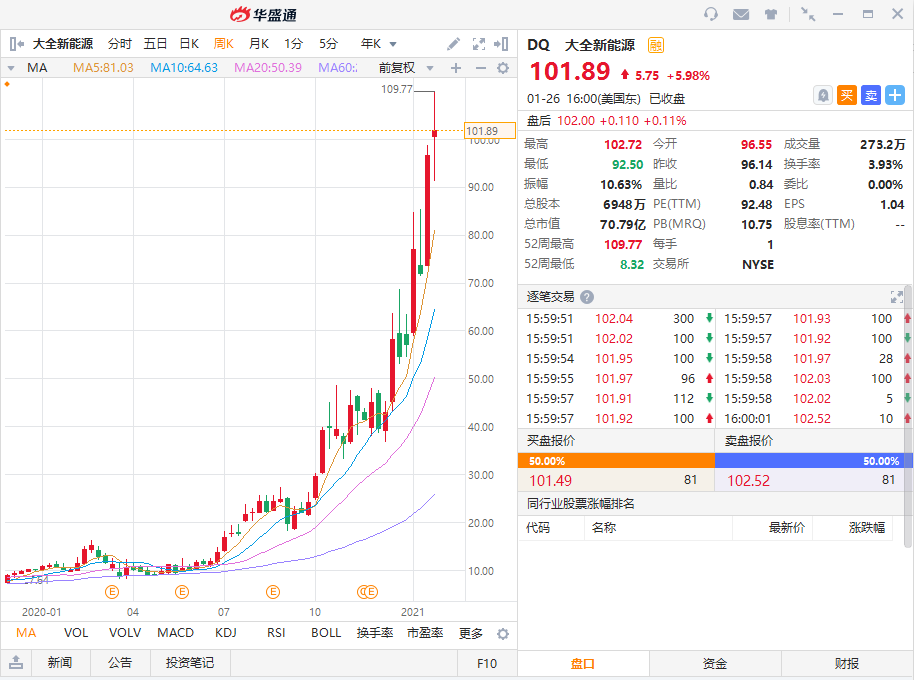Switch to 5分 chart tab
Viewport: 914px width, 680px height.
(328, 44)
